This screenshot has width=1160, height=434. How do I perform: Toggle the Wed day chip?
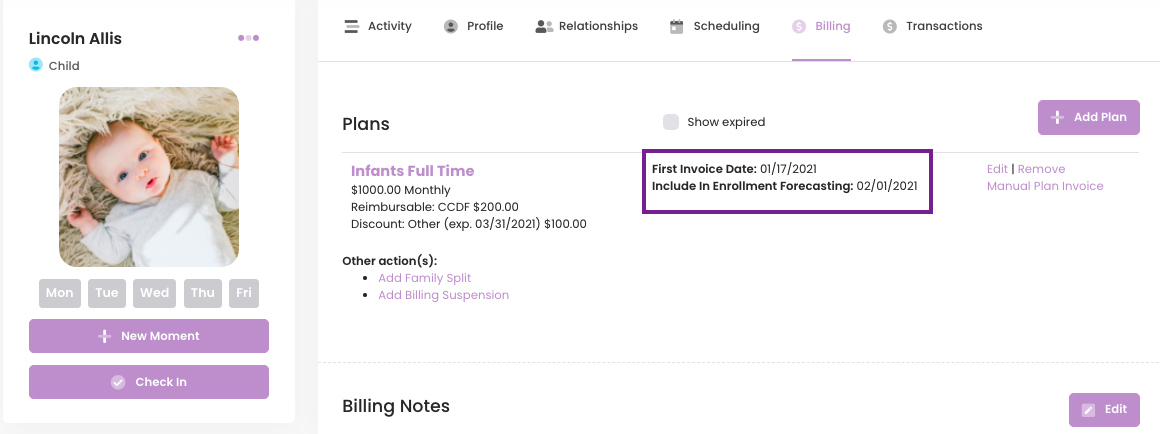coord(155,293)
